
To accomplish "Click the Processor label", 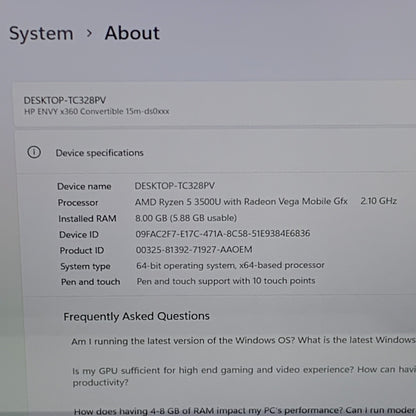I will point(78,202).
